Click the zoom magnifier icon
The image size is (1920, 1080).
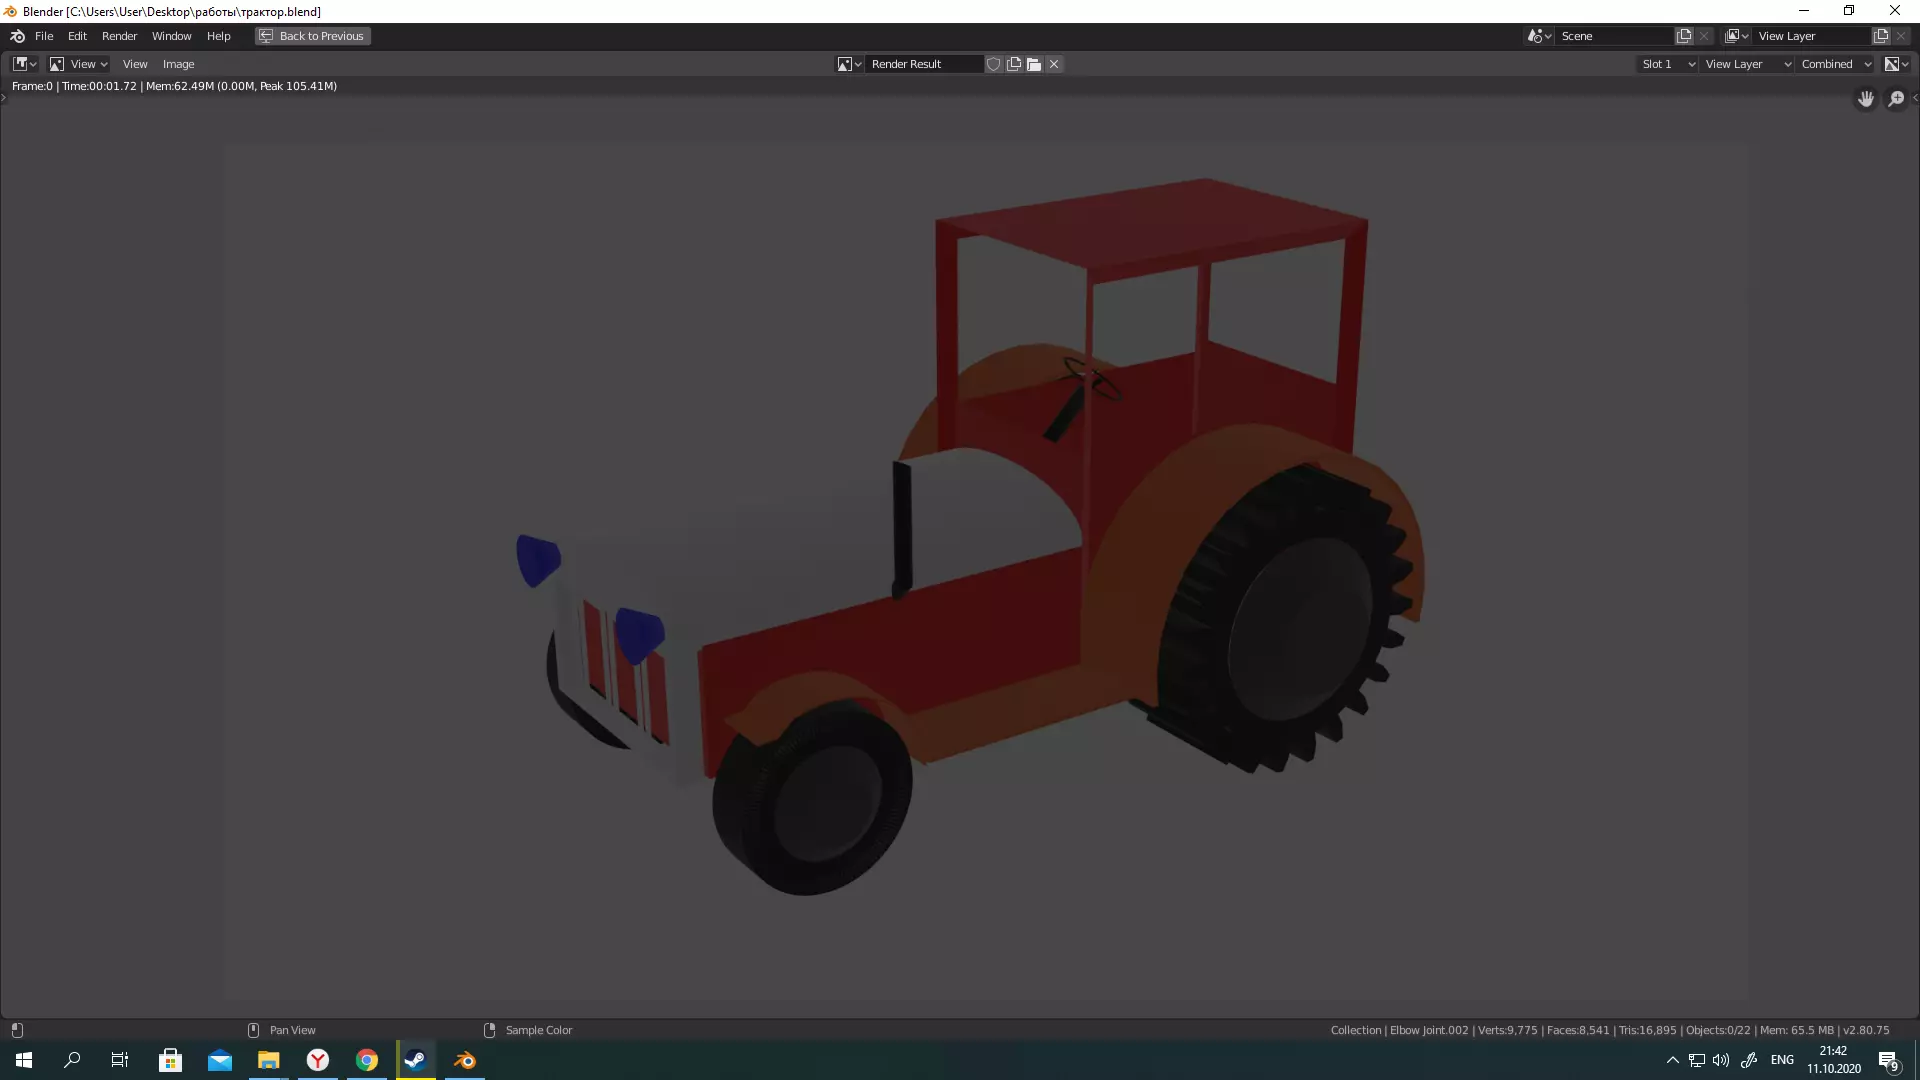tap(1896, 99)
